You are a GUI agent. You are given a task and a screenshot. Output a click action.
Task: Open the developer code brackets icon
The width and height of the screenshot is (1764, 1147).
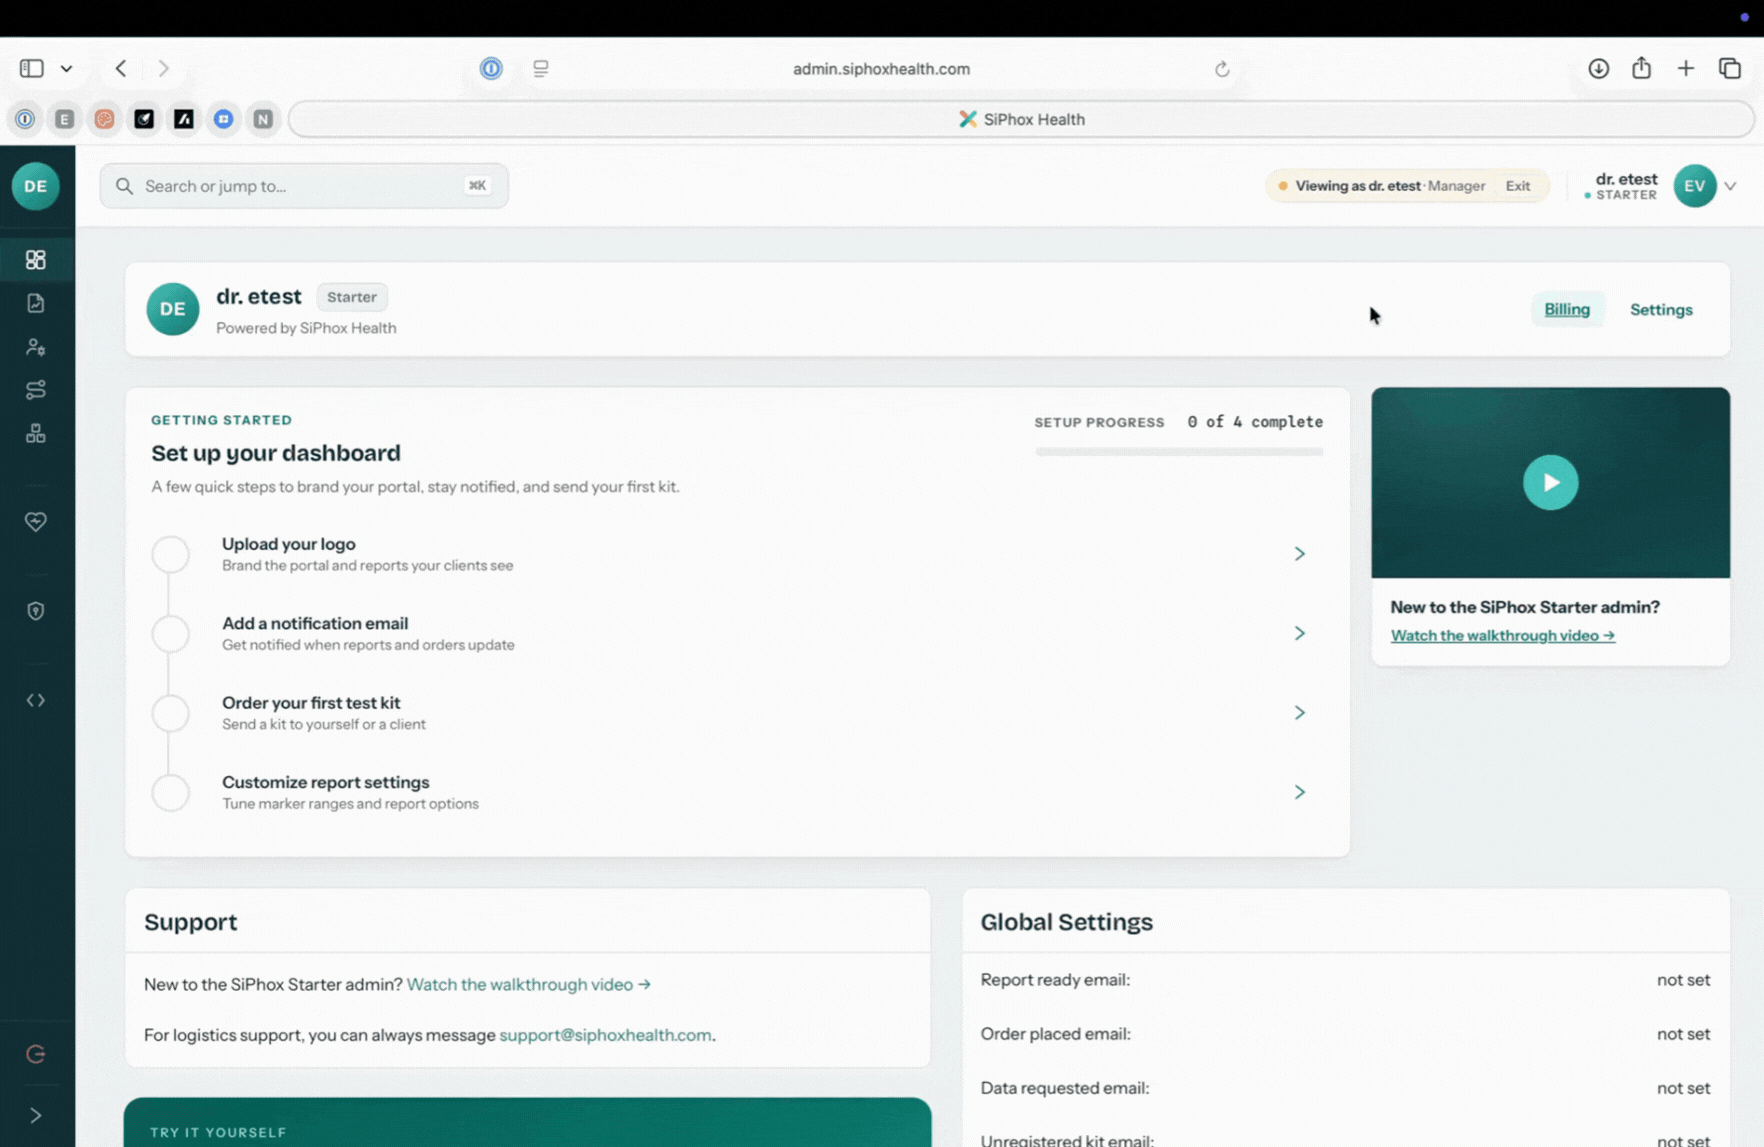click(36, 700)
